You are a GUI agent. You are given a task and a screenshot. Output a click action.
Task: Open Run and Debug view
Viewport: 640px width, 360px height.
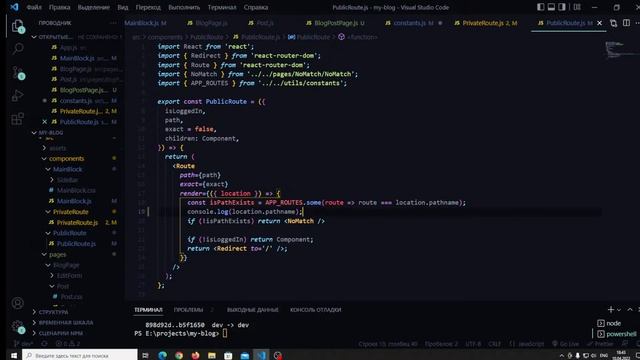click(x=17, y=96)
